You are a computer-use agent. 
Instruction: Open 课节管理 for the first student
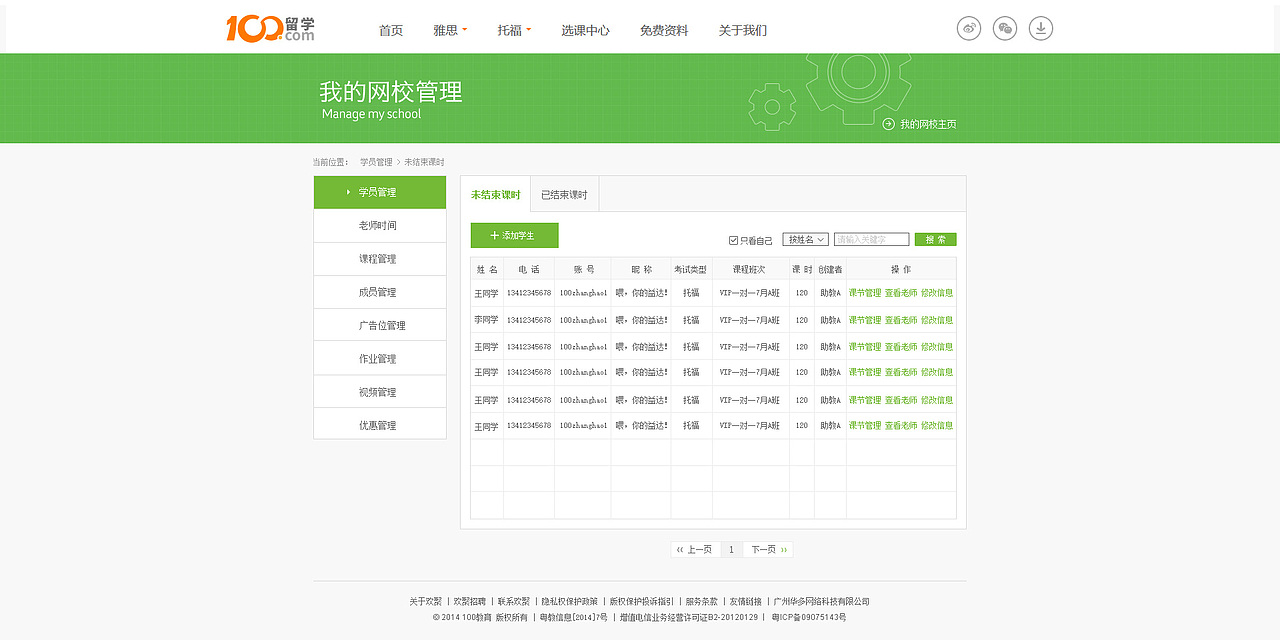(865, 294)
